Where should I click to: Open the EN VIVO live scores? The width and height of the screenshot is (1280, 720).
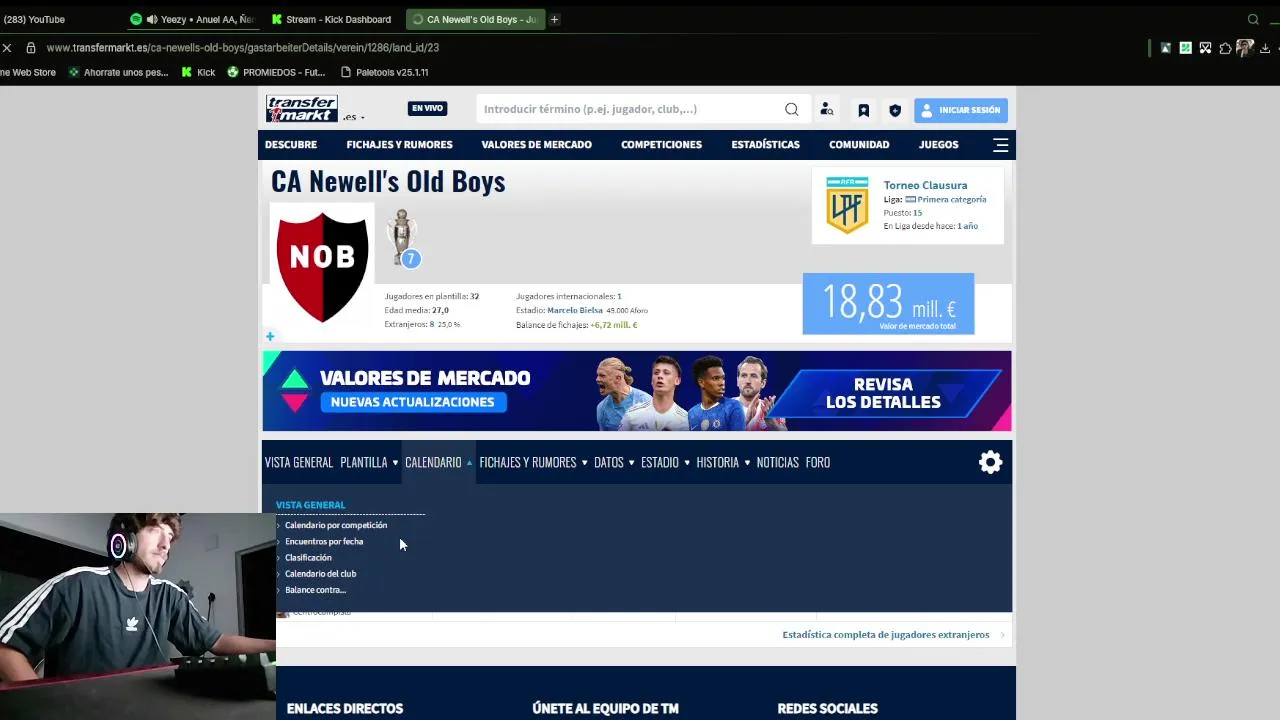[x=427, y=108]
